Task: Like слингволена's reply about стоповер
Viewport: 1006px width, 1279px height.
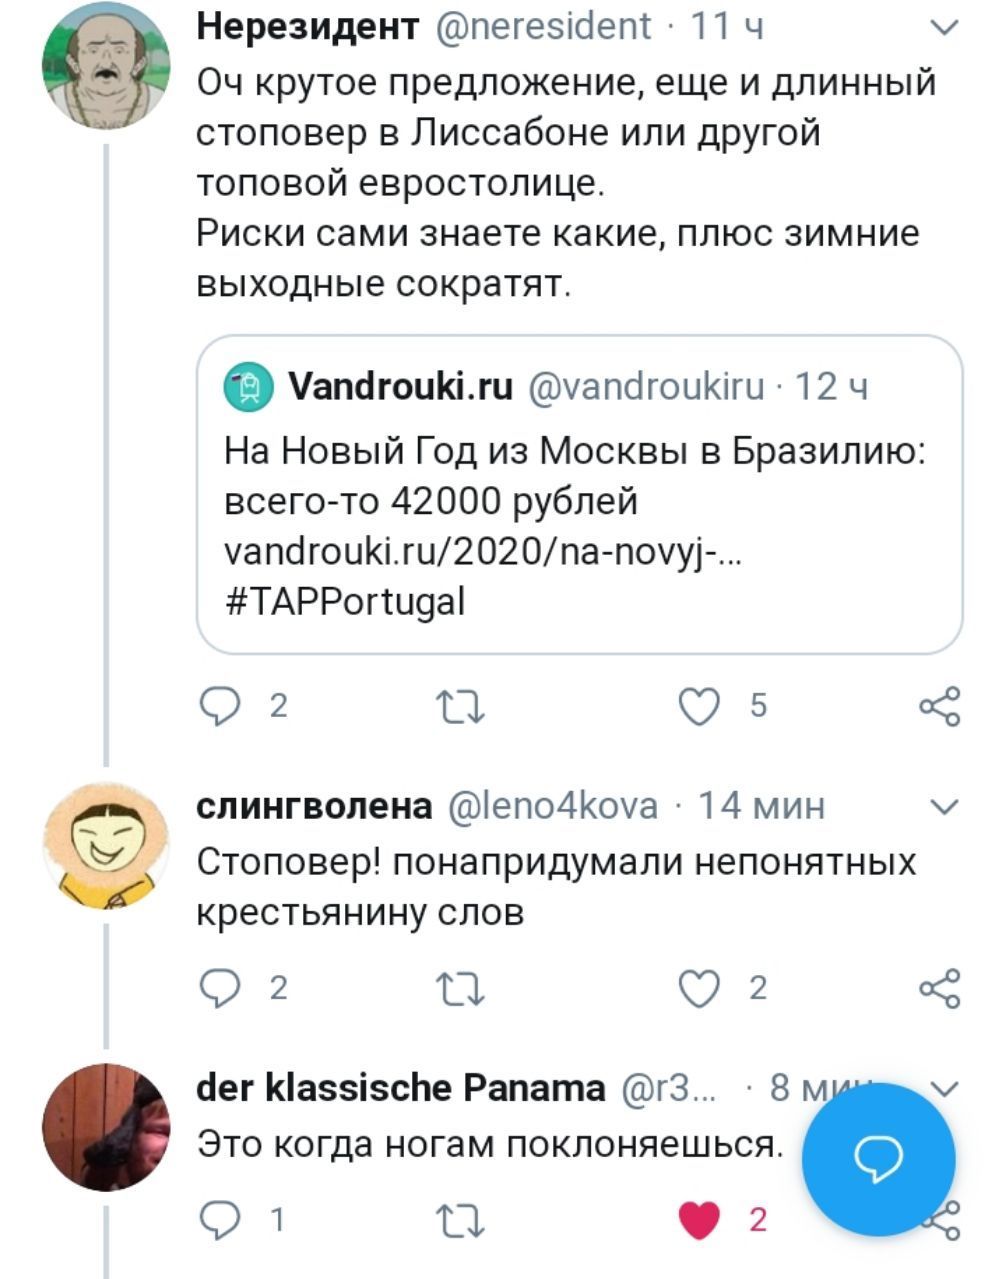Action: (x=699, y=989)
